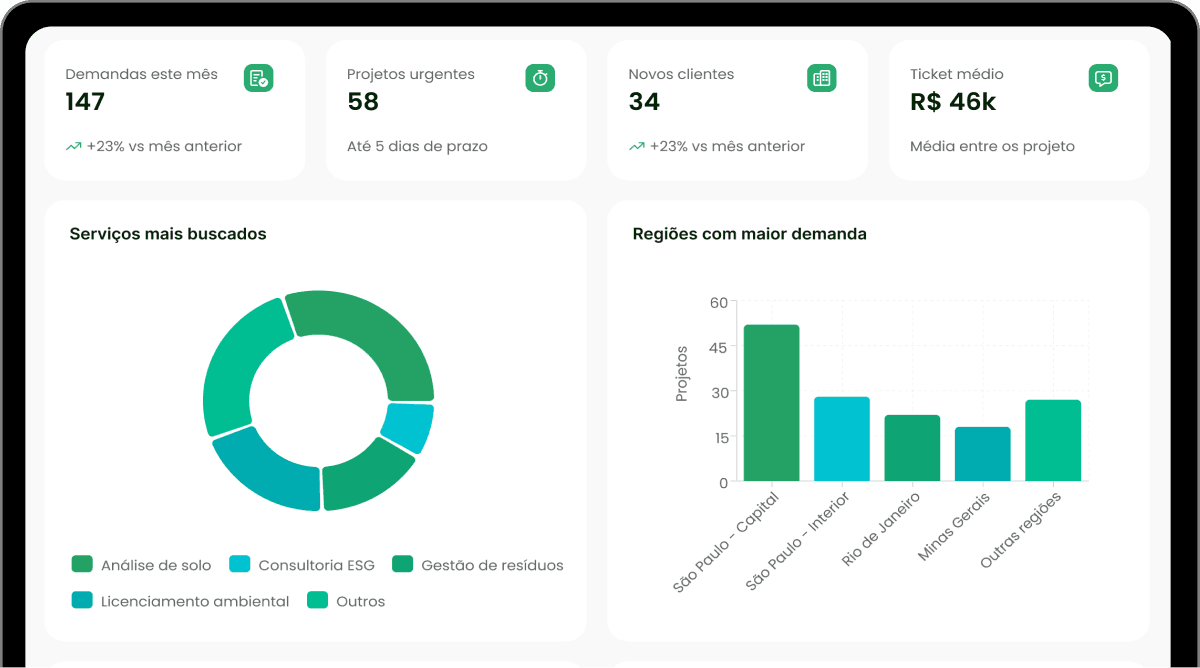
Task: Click the Rio de Janeiro bar
Action: tap(912, 448)
